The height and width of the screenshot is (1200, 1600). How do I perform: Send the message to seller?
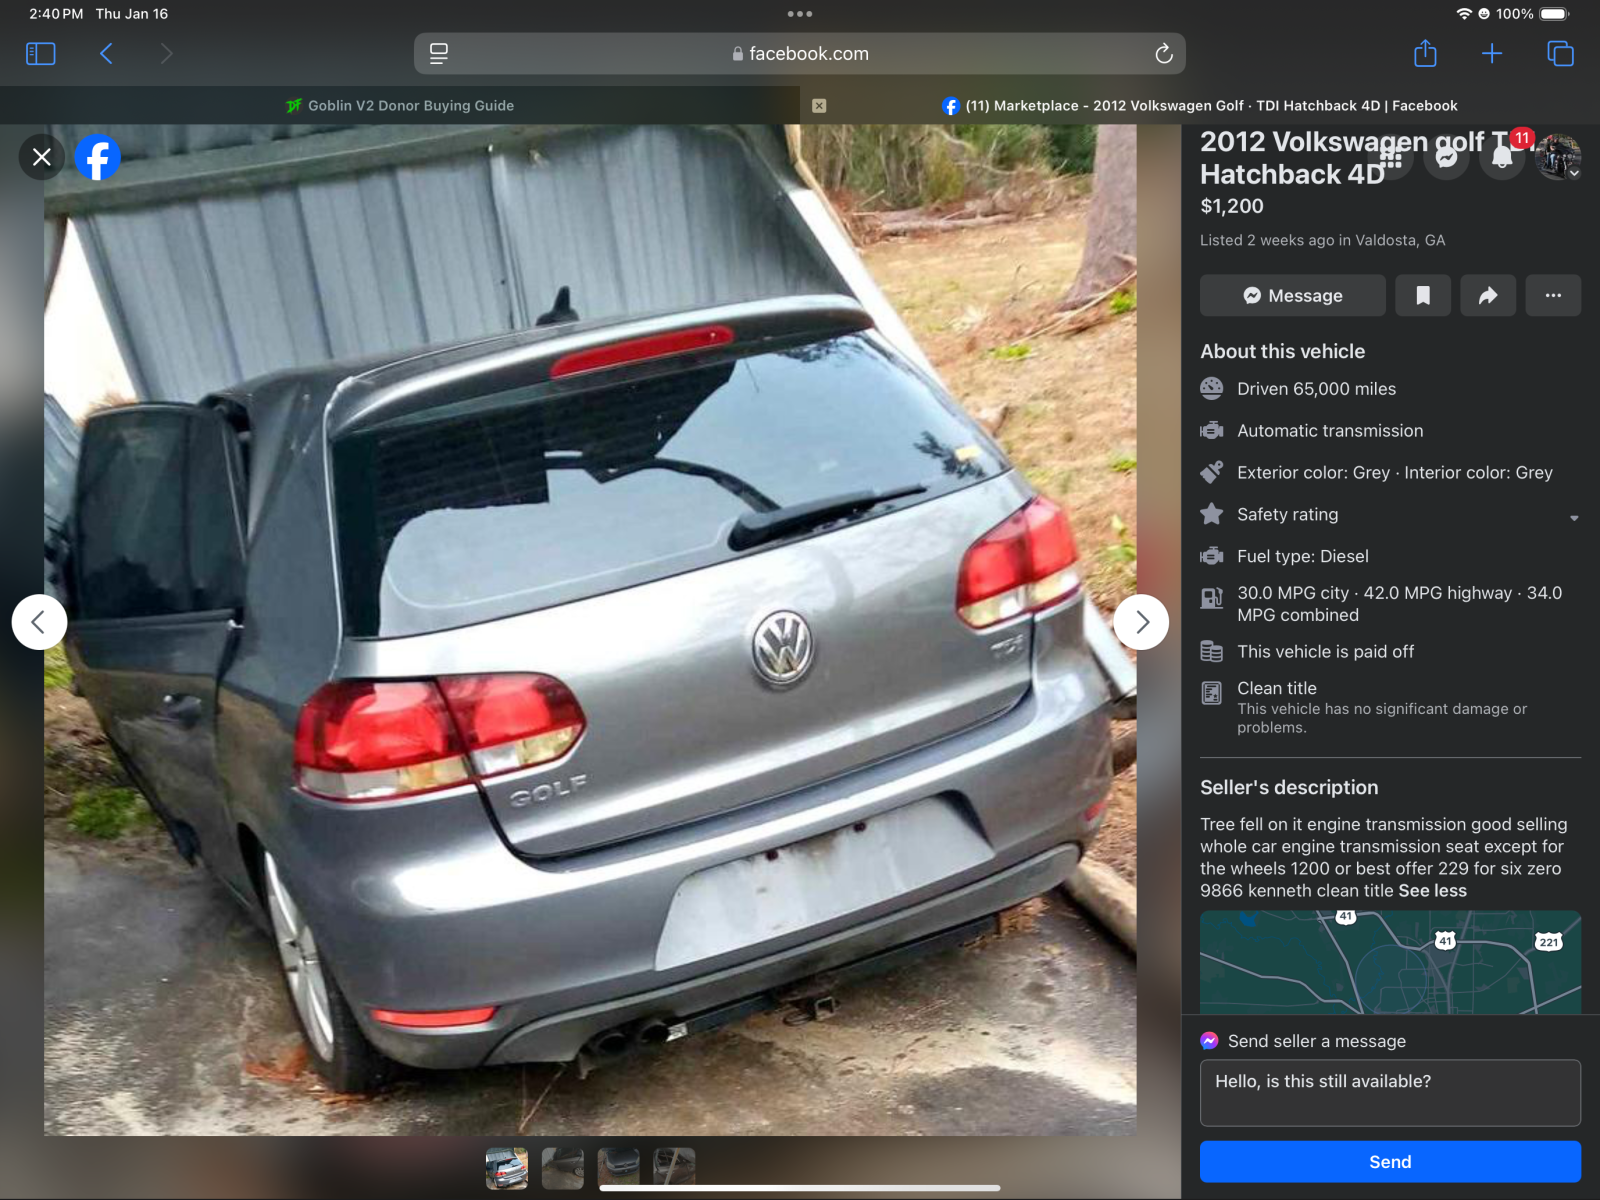(x=1389, y=1161)
